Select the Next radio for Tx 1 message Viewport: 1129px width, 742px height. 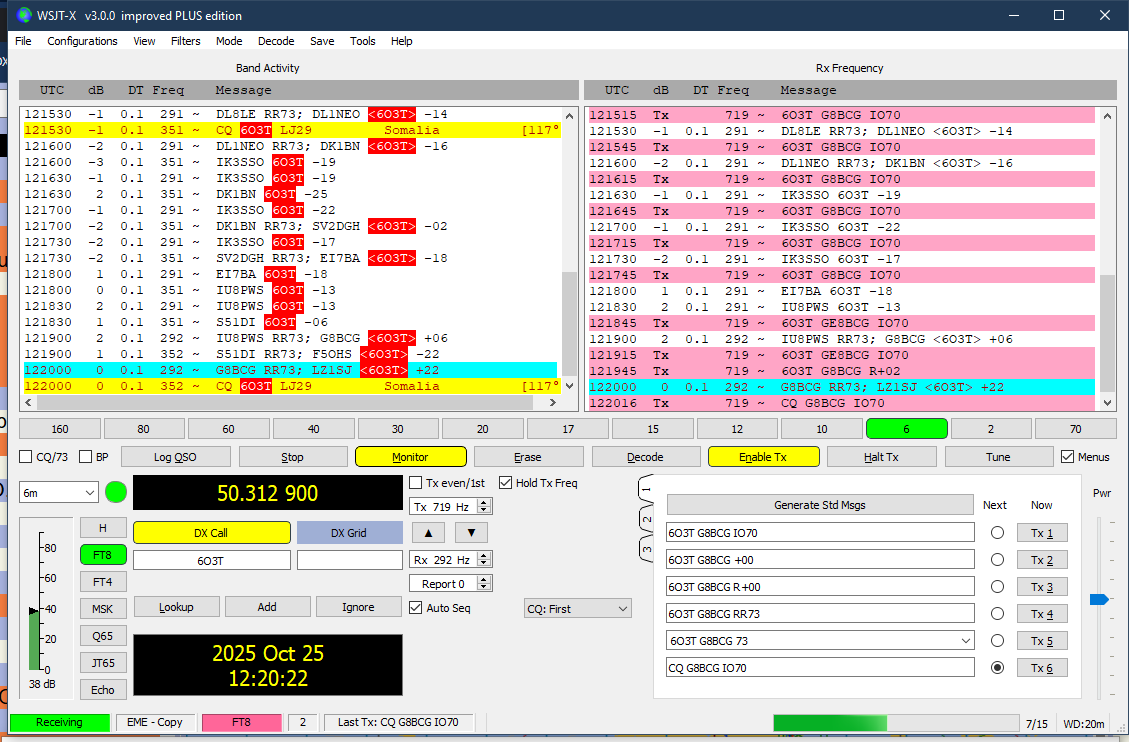click(996, 533)
